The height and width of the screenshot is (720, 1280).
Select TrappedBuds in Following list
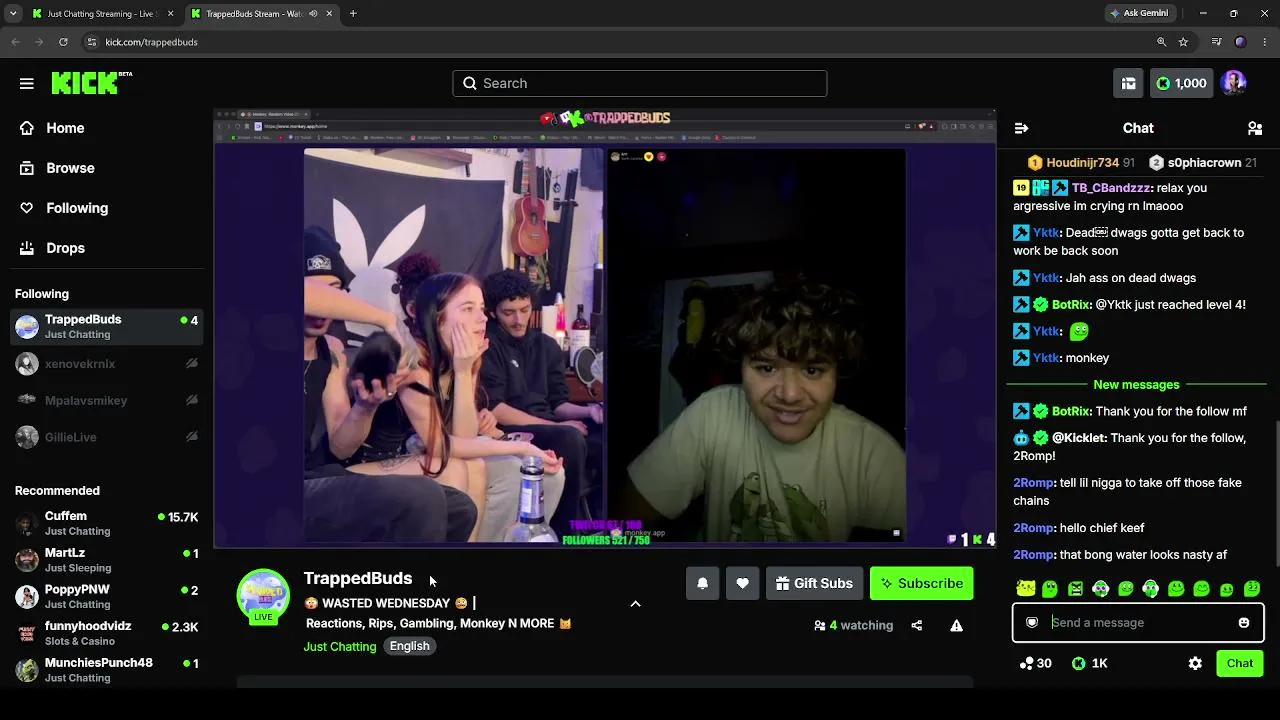tap(106, 327)
